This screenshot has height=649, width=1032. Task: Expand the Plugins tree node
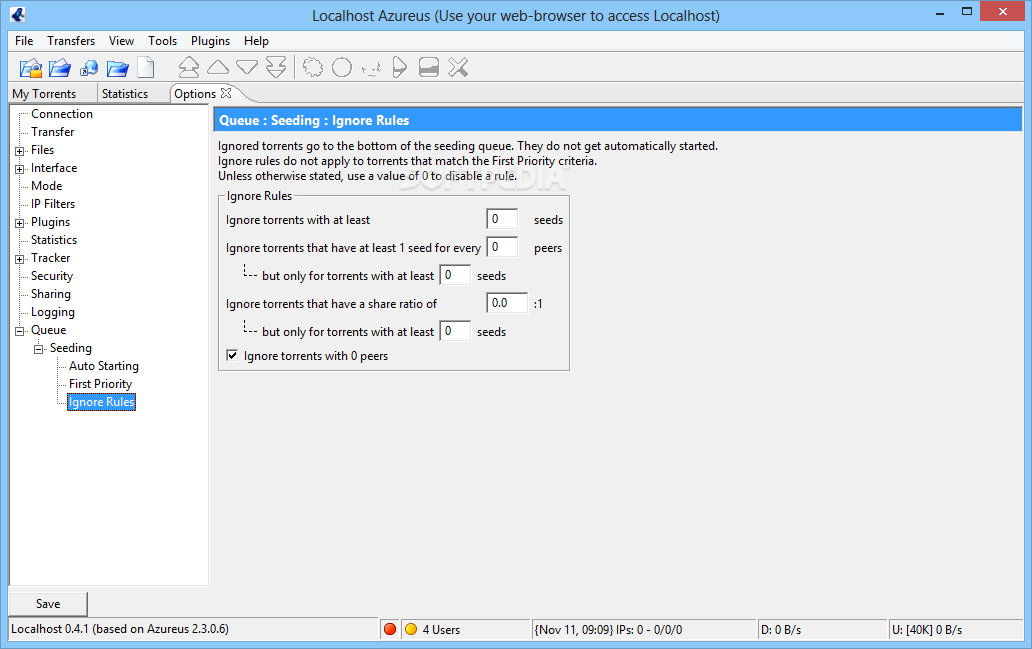click(x=20, y=222)
